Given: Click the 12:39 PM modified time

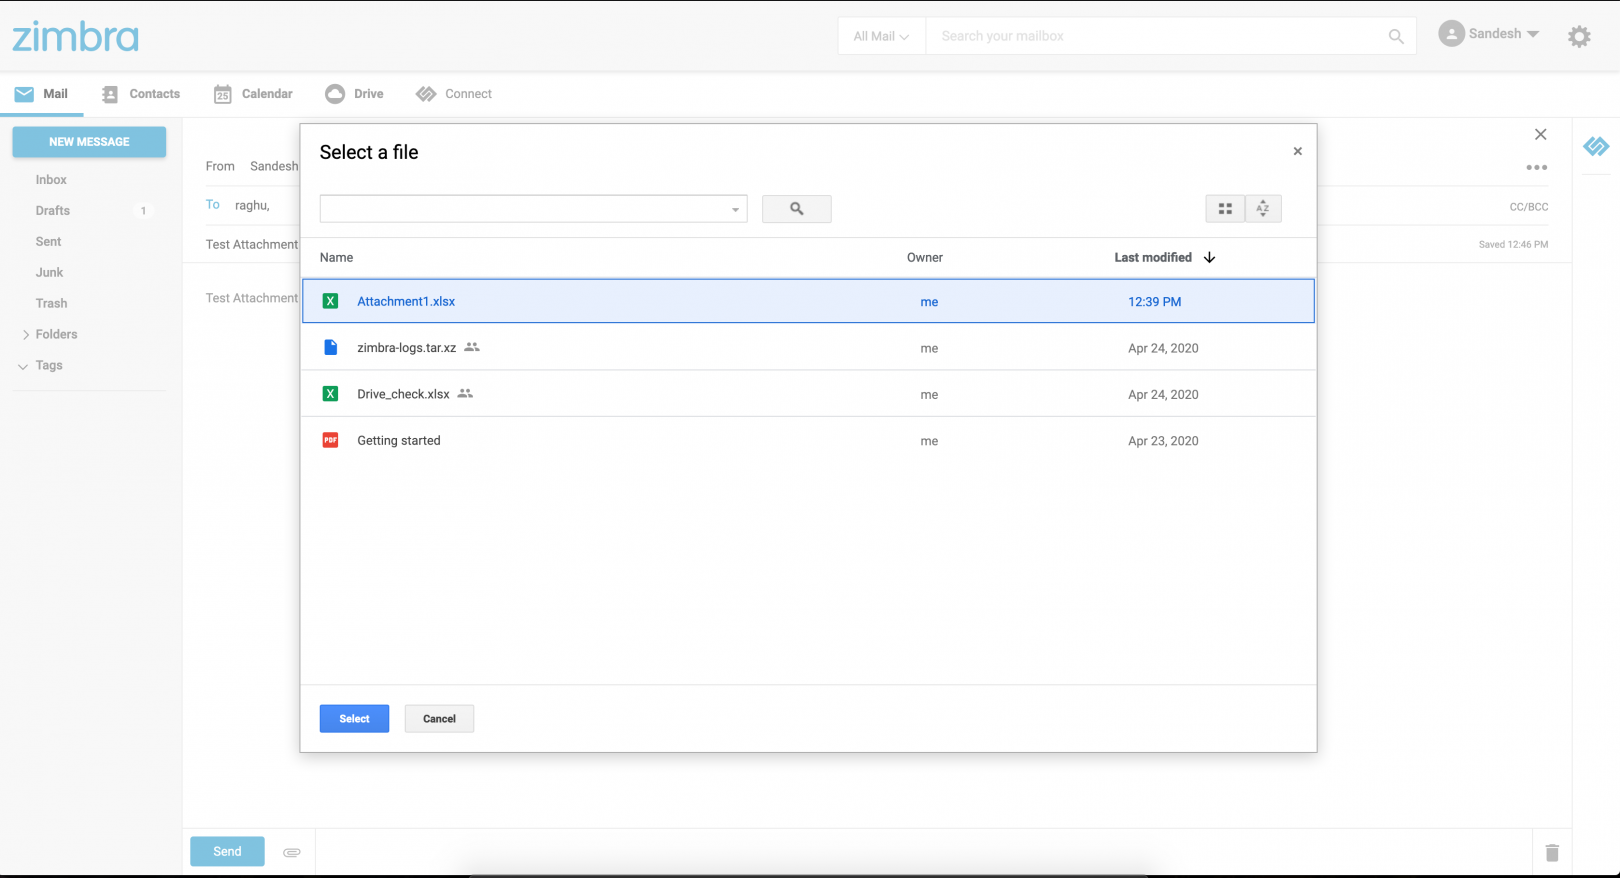Looking at the screenshot, I should [x=1155, y=301].
